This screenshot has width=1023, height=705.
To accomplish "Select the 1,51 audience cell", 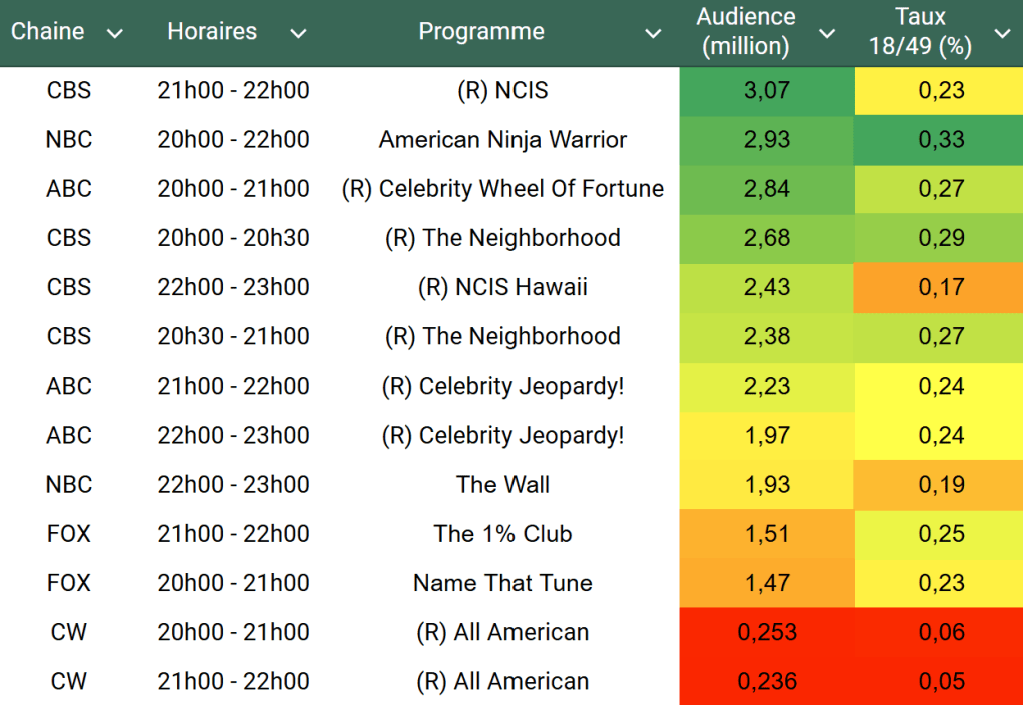I will [767, 534].
